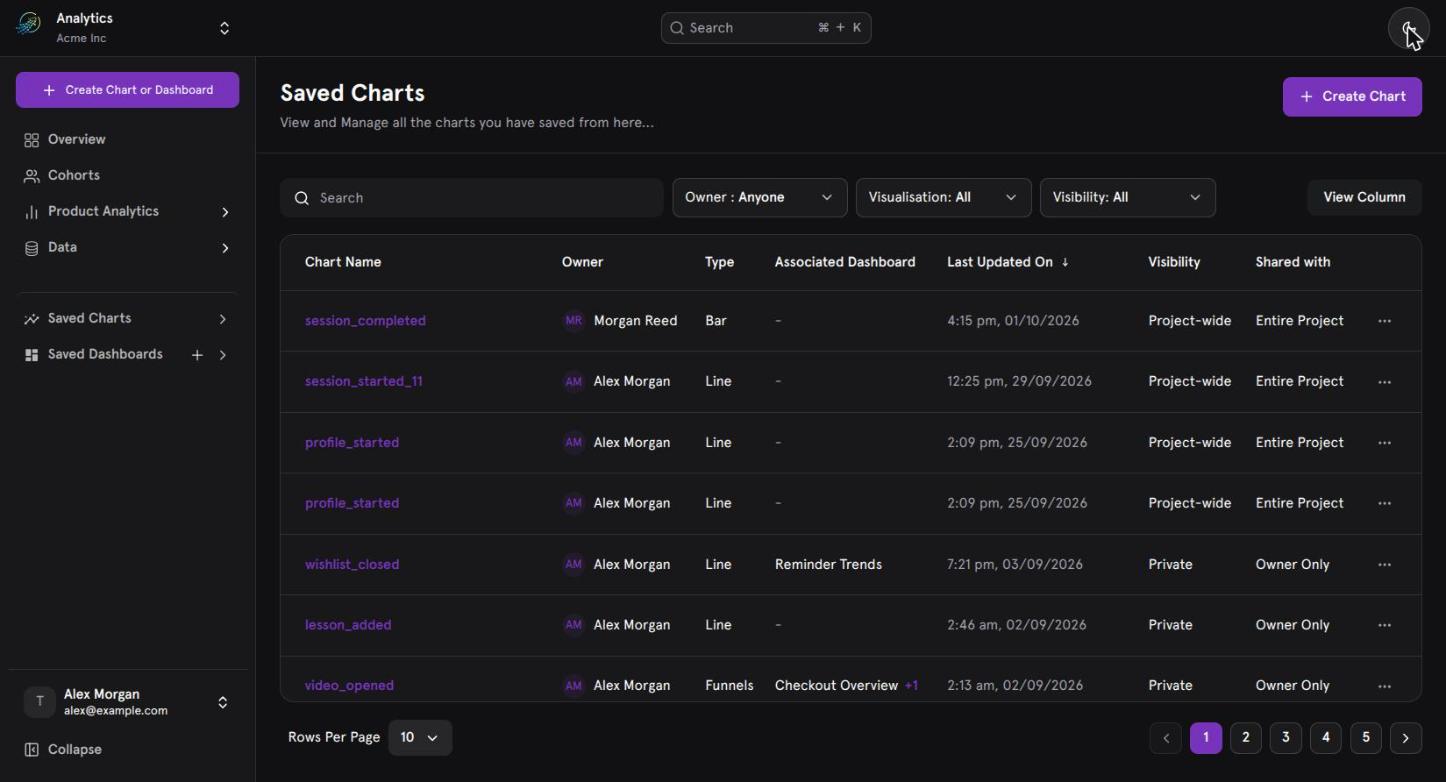
Task: Go to page 5 of results
Action: tap(1365, 738)
